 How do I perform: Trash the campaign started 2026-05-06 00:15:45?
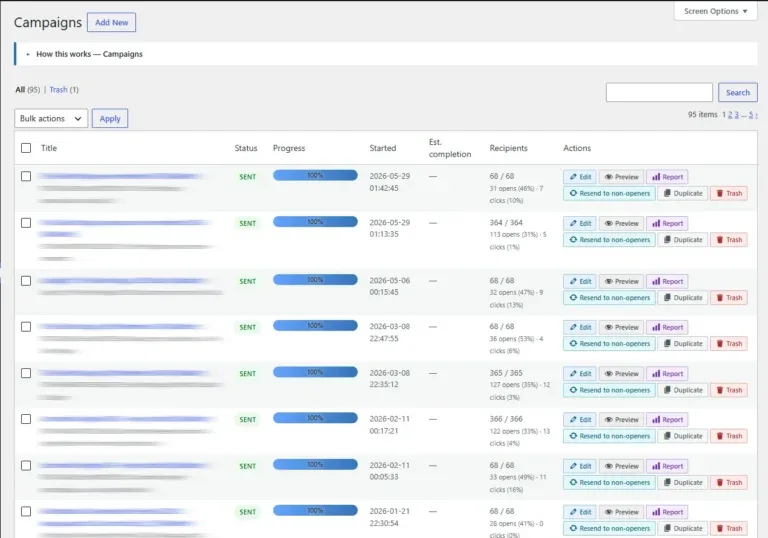point(729,297)
